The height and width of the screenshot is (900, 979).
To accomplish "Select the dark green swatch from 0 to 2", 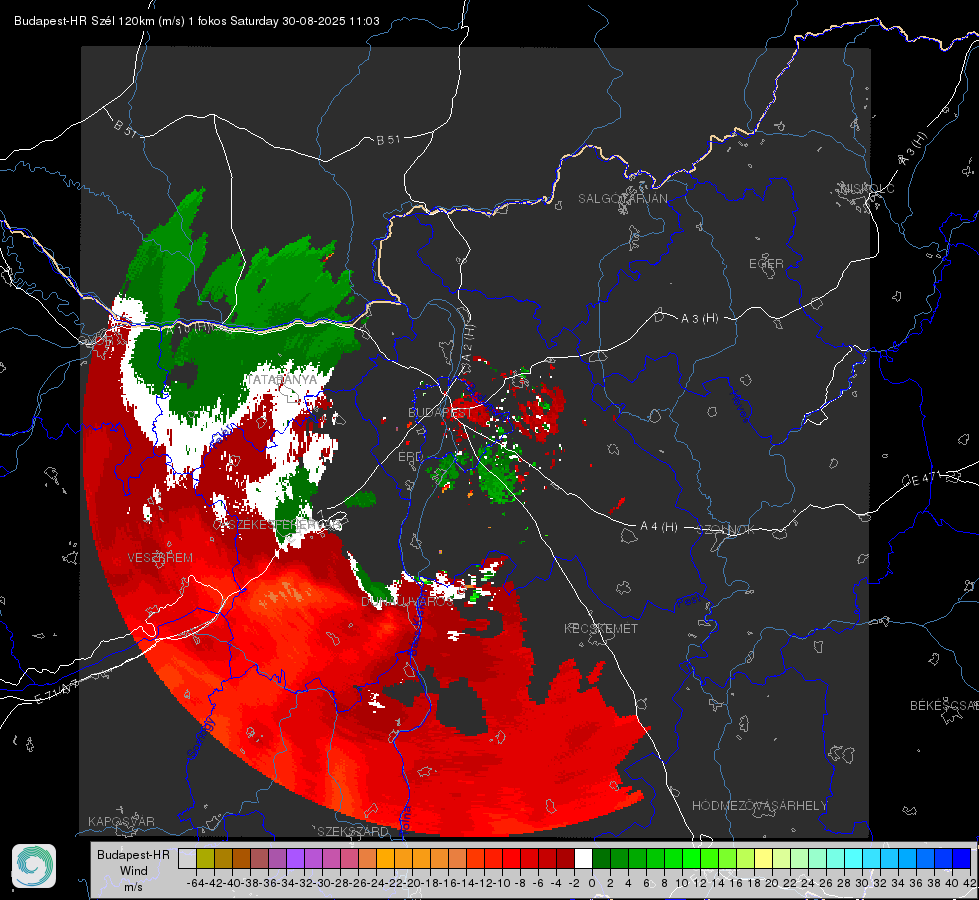I will (x=601, y=858).
